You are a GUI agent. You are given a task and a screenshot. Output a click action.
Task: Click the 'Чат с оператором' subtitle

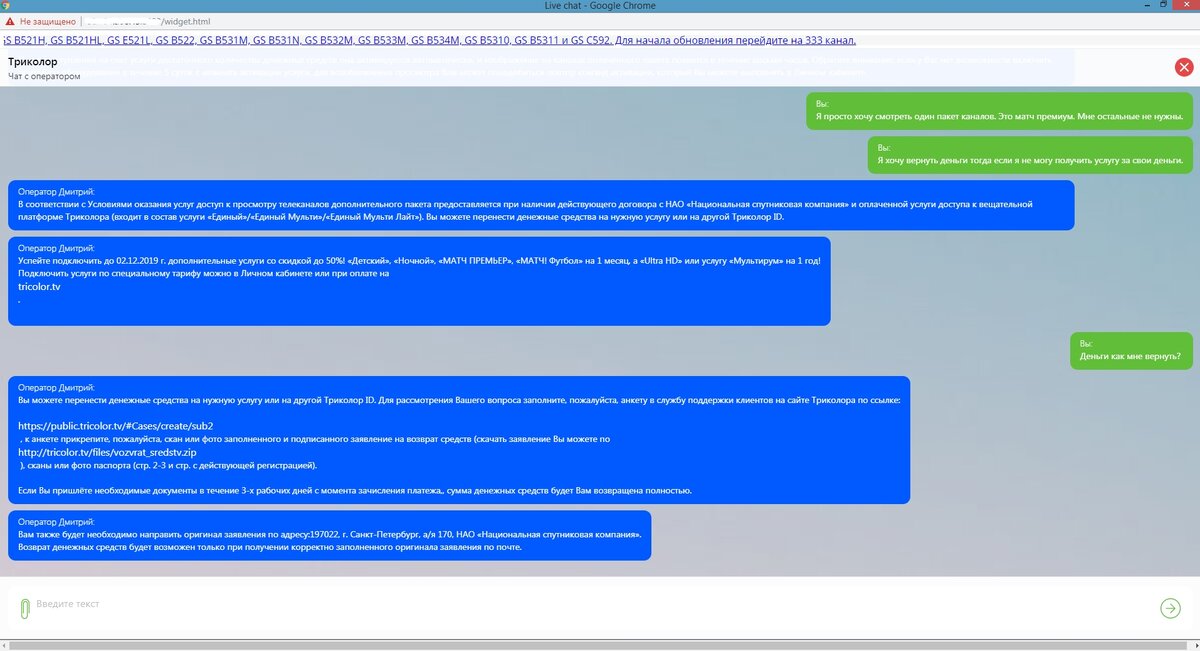coord(43,76)
